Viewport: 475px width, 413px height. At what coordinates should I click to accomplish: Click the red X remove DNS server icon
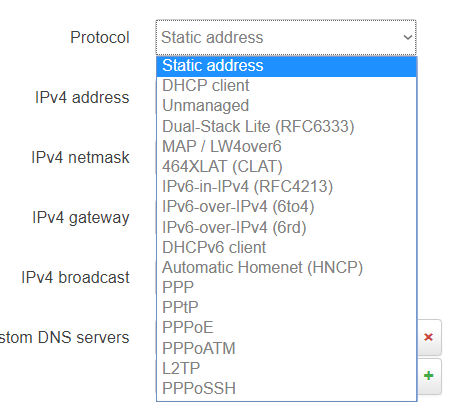429,337
